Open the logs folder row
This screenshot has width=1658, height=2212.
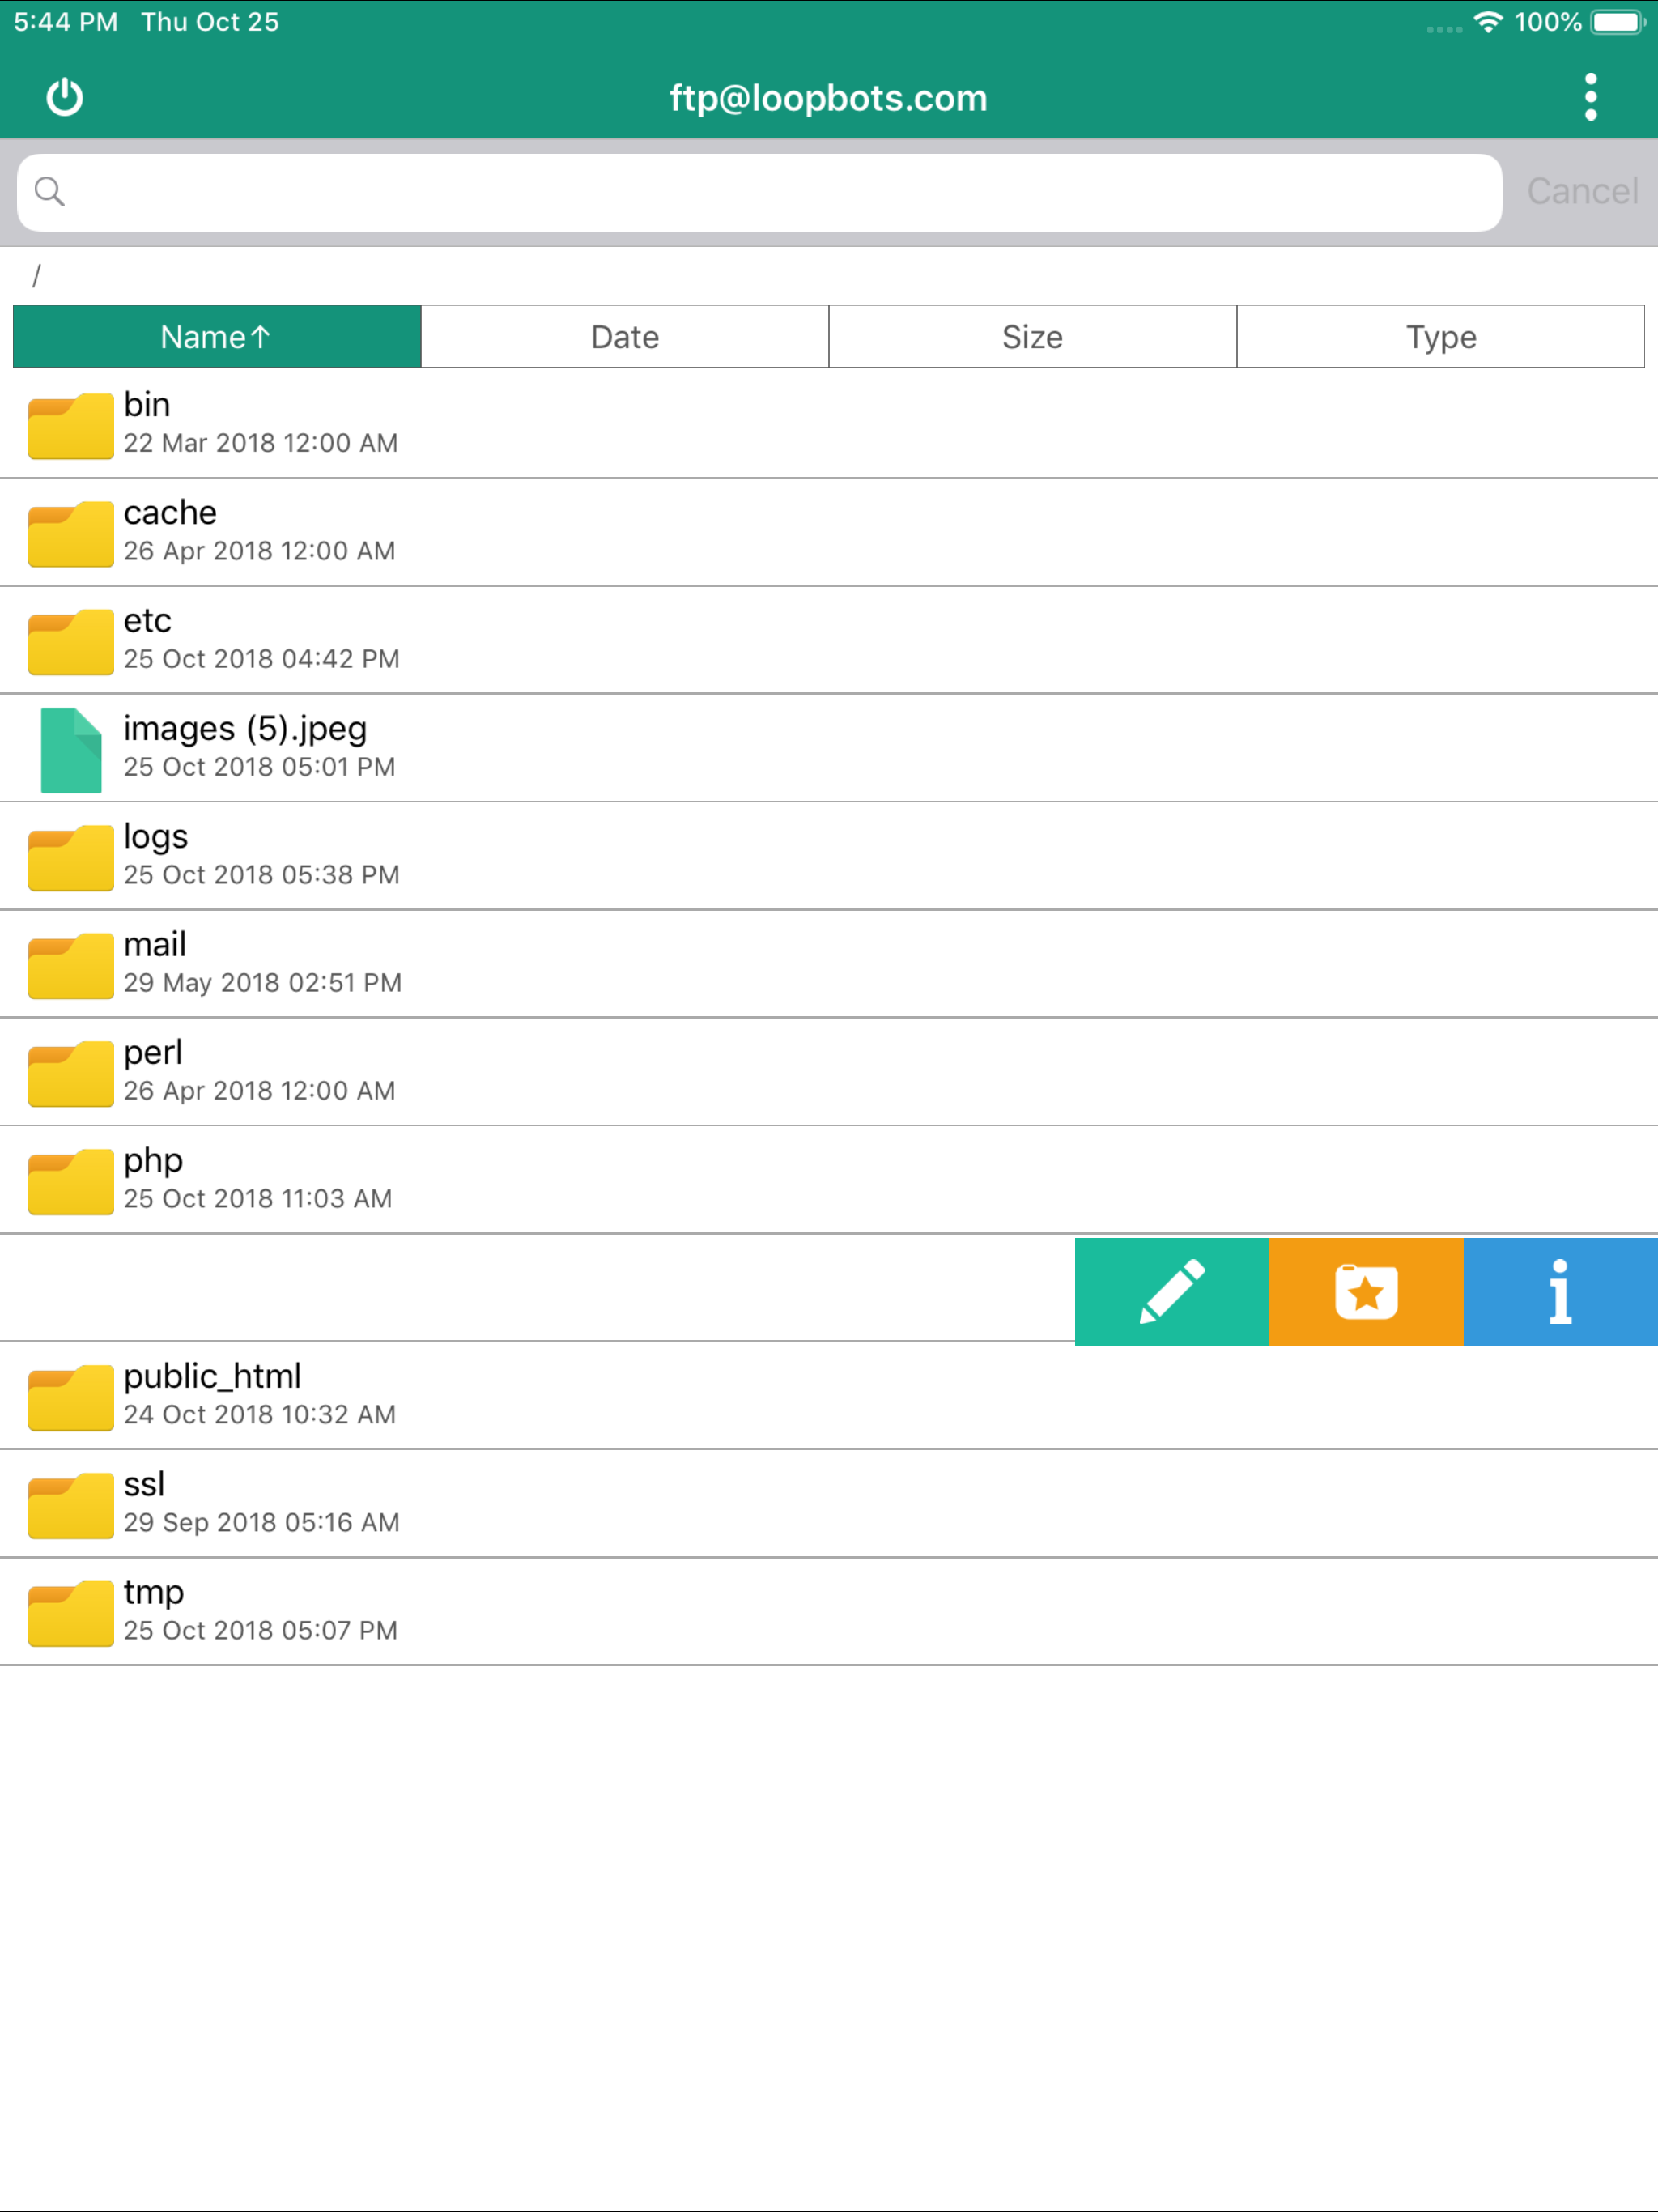(x=156, y=855)
